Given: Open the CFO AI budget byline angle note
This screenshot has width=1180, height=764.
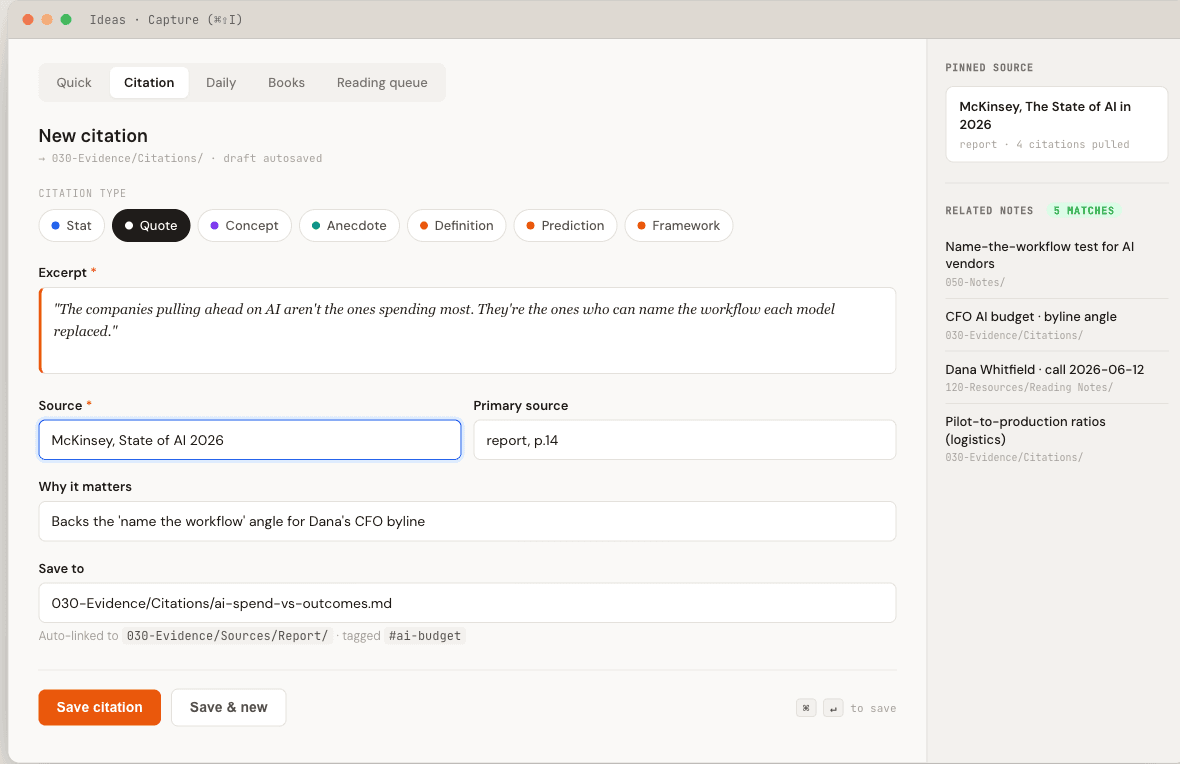Looking at the screenshot, I should pos(1057,325).
